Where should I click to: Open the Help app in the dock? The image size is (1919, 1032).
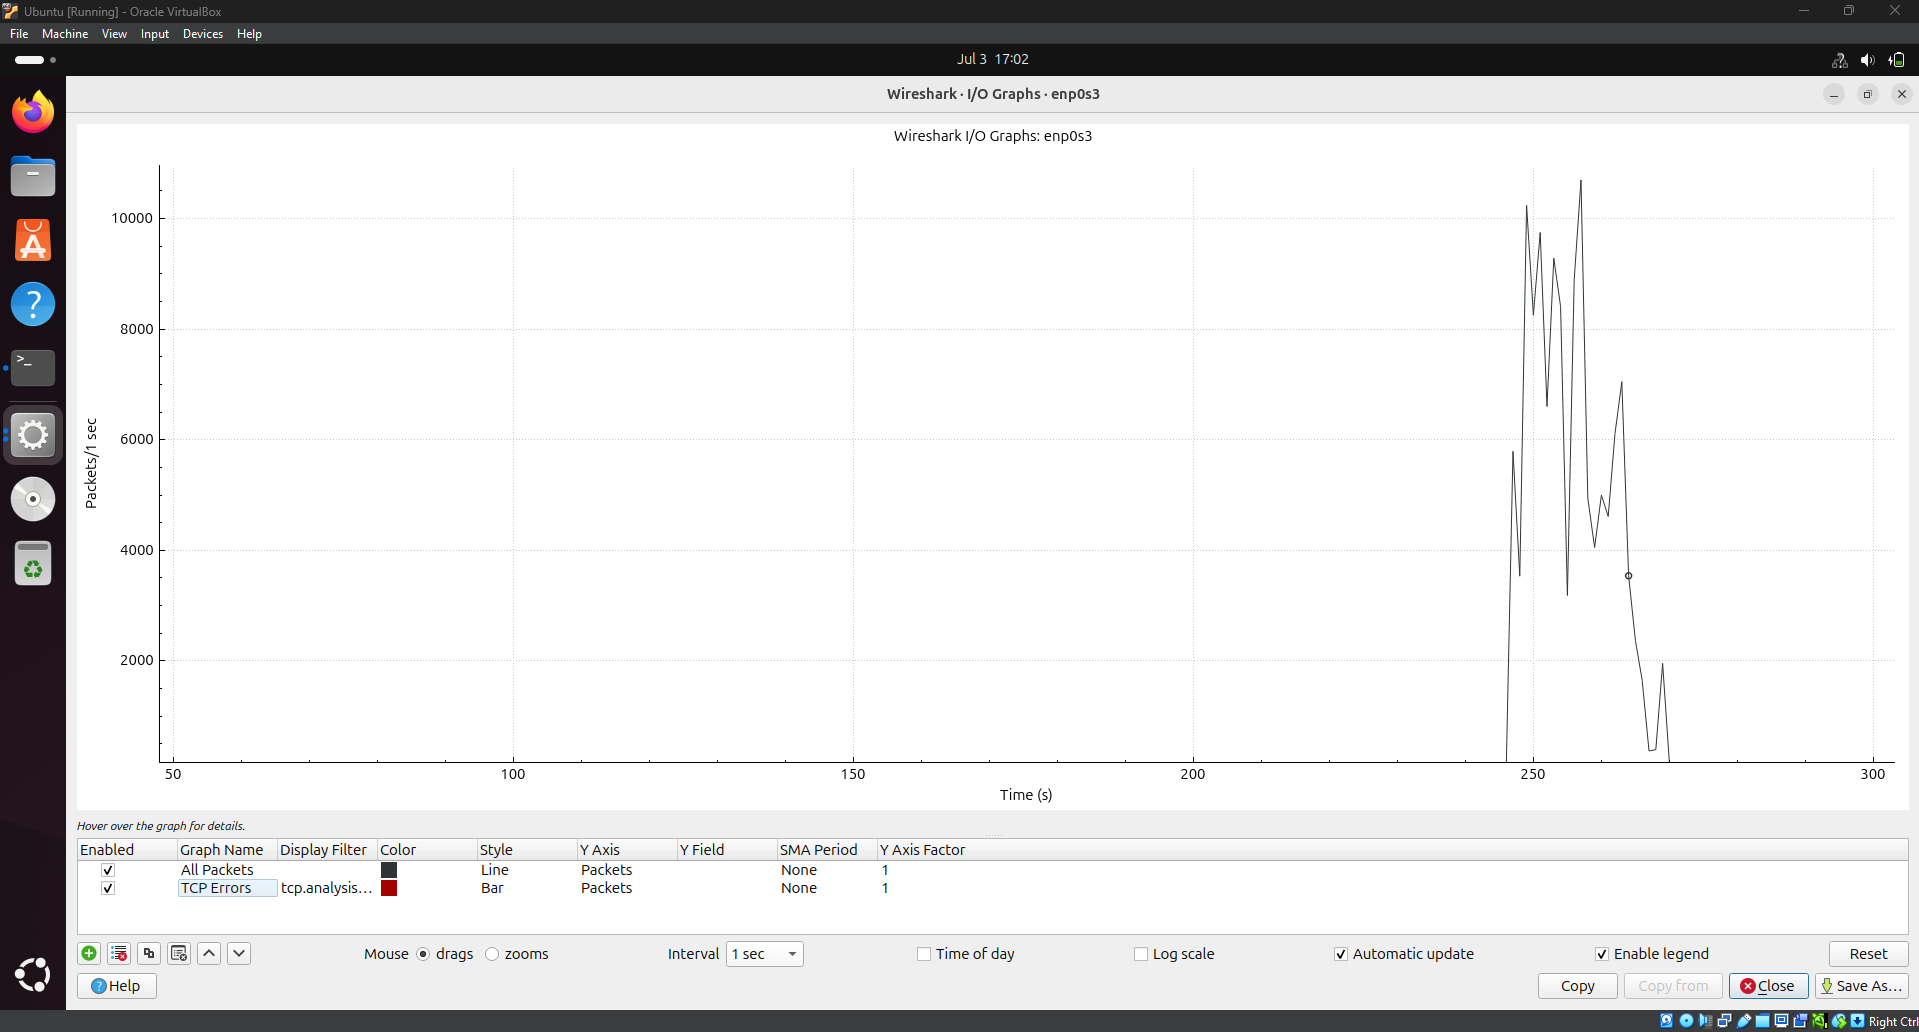pos(33,304)
